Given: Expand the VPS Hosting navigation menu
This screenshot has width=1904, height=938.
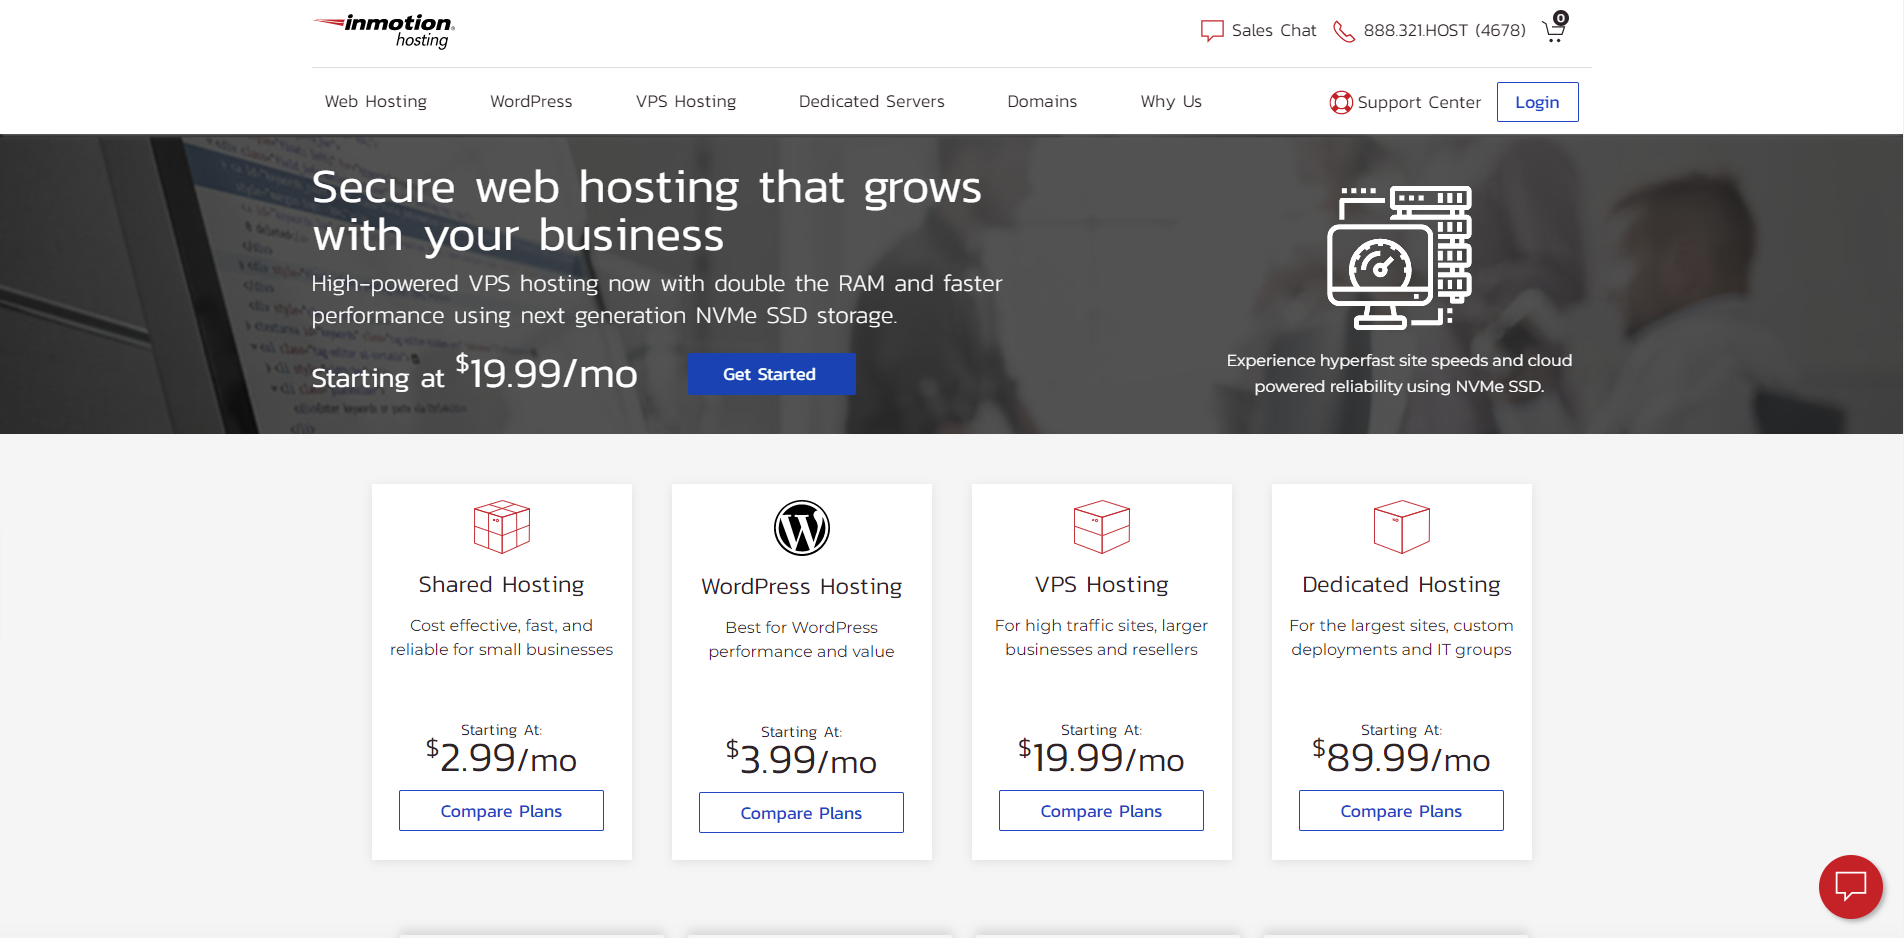Looking at the screenshot, I should [685, 101].
